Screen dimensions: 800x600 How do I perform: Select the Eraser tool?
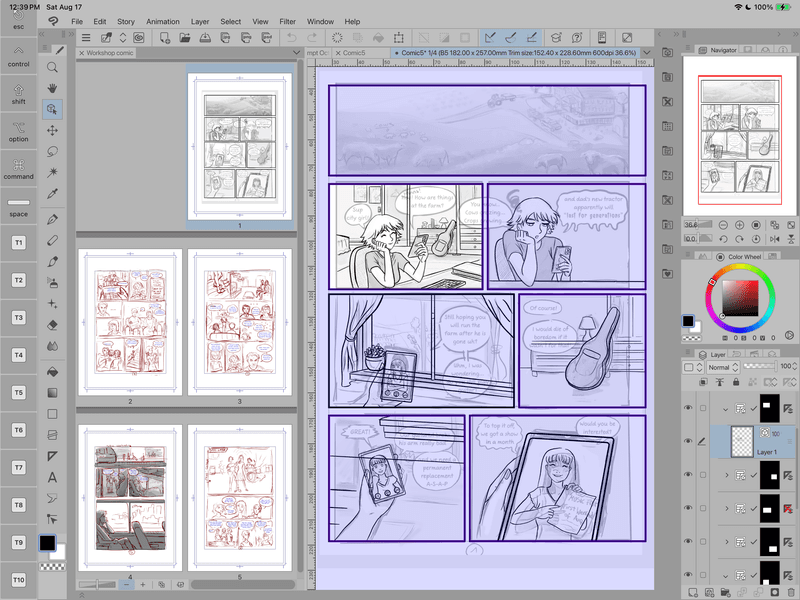tap(52, 324)
